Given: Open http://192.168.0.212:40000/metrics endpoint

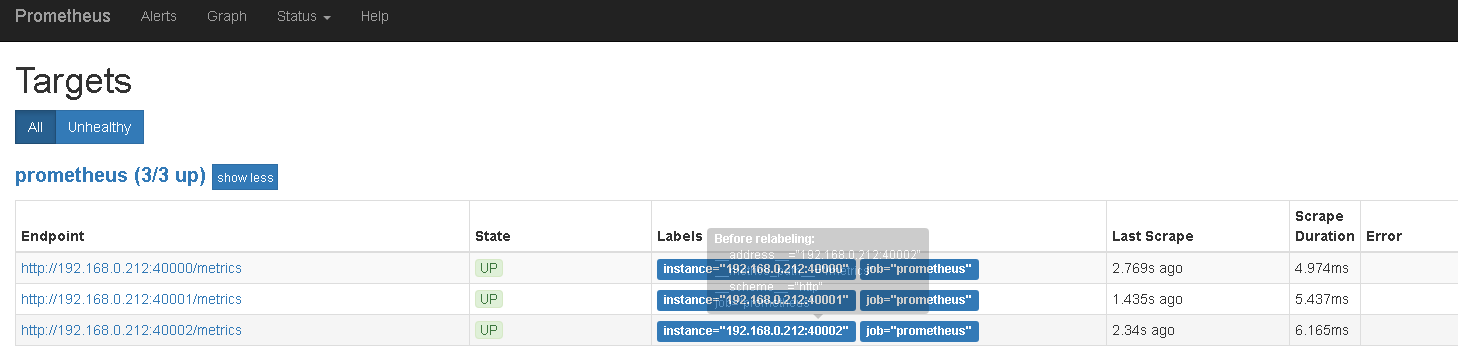Looking at the screenshot, I should pos(131,268).
